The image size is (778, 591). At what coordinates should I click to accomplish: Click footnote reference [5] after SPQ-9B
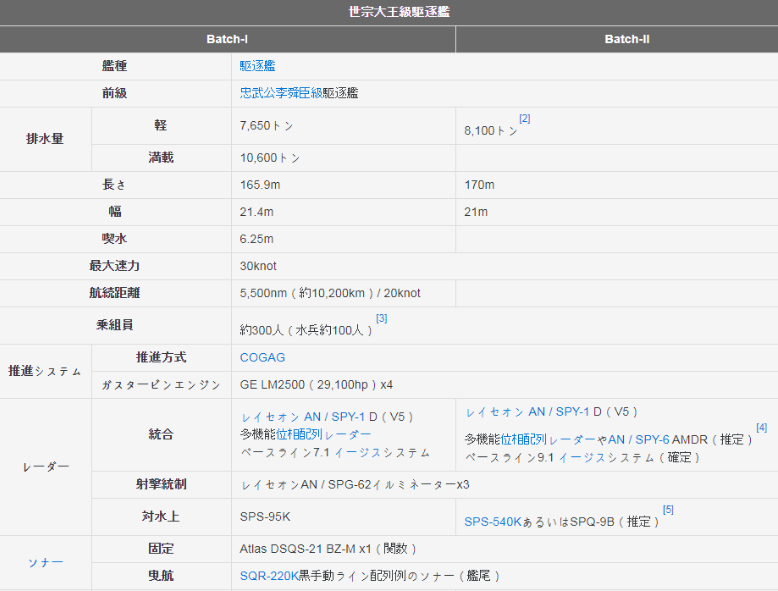click(x=668, y=510)
